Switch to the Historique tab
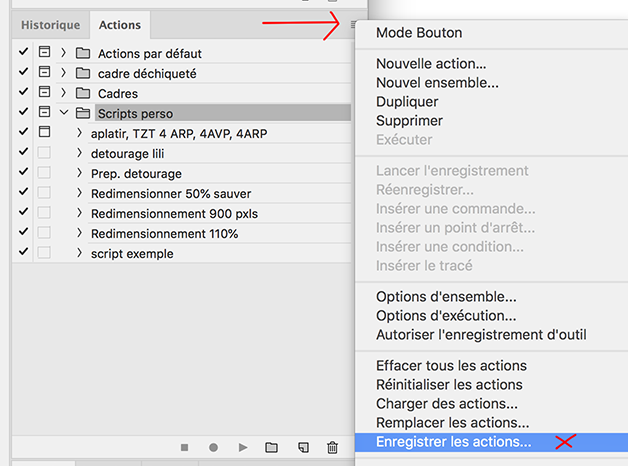 coord(50,25)
